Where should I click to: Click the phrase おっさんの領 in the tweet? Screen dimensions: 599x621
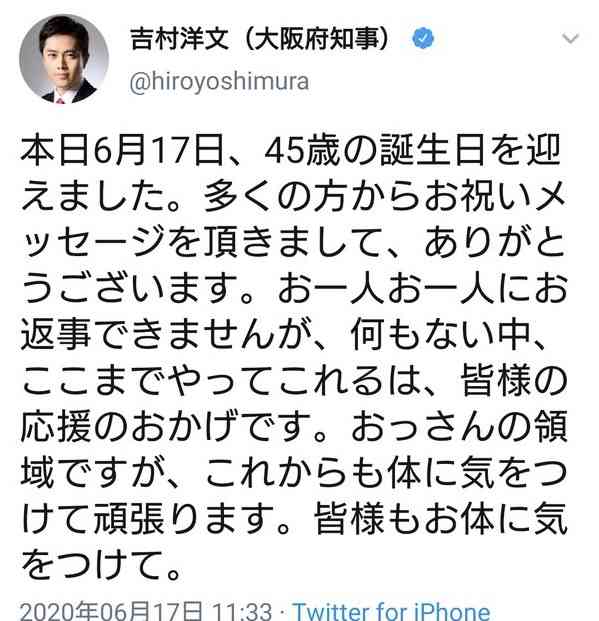(x=459, y=426)
